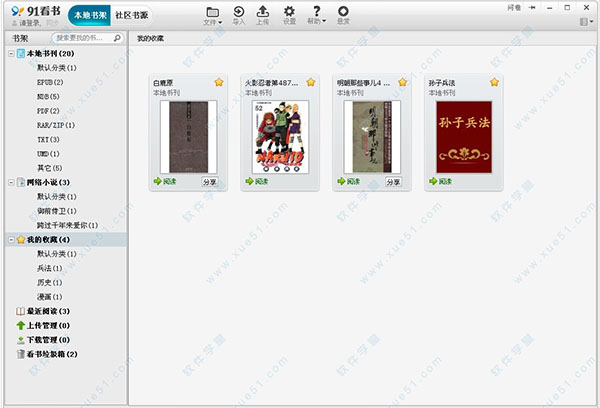Open the 帮助 question mark menu
The image size is (600, 408).
[316, 16]
